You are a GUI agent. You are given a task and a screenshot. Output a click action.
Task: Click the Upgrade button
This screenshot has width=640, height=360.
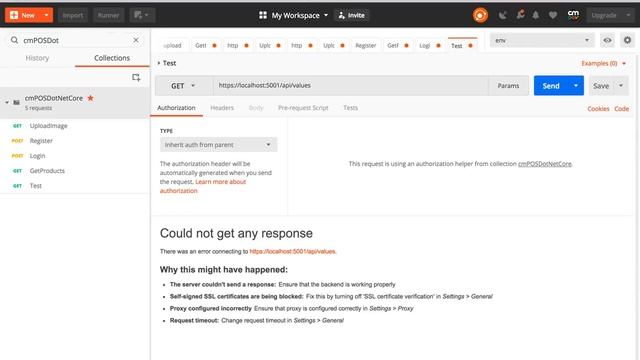pyautogui.click(x=604, y=15)
